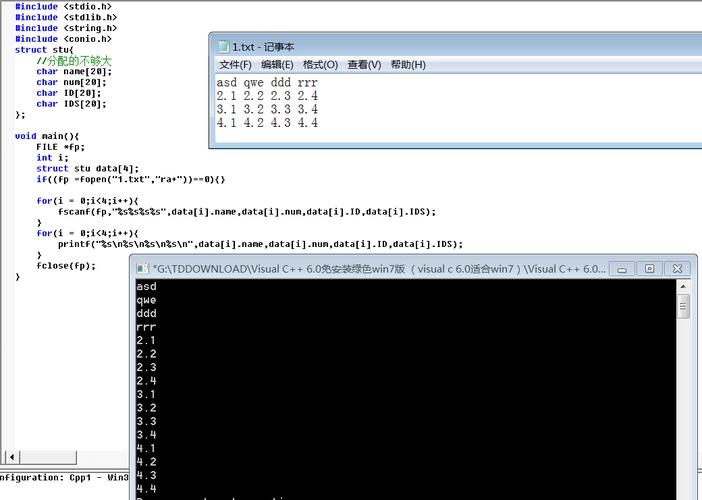Screen dimensions: 702x500
Task: Click the console vertical scrollbar thumb
Action: pos(683,306)
